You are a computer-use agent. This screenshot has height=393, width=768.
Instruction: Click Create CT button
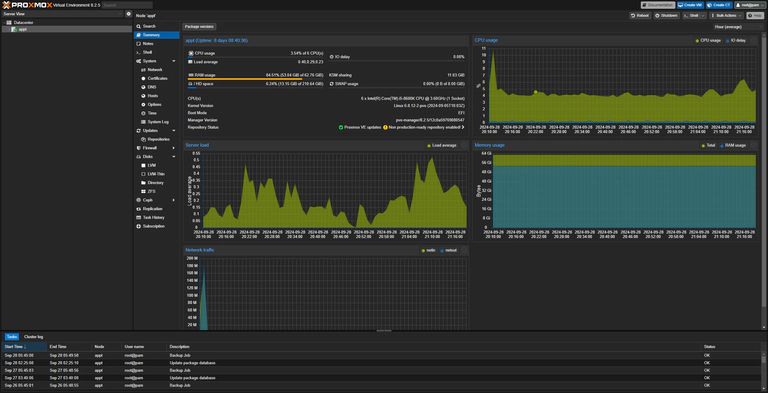click(719, 5)
